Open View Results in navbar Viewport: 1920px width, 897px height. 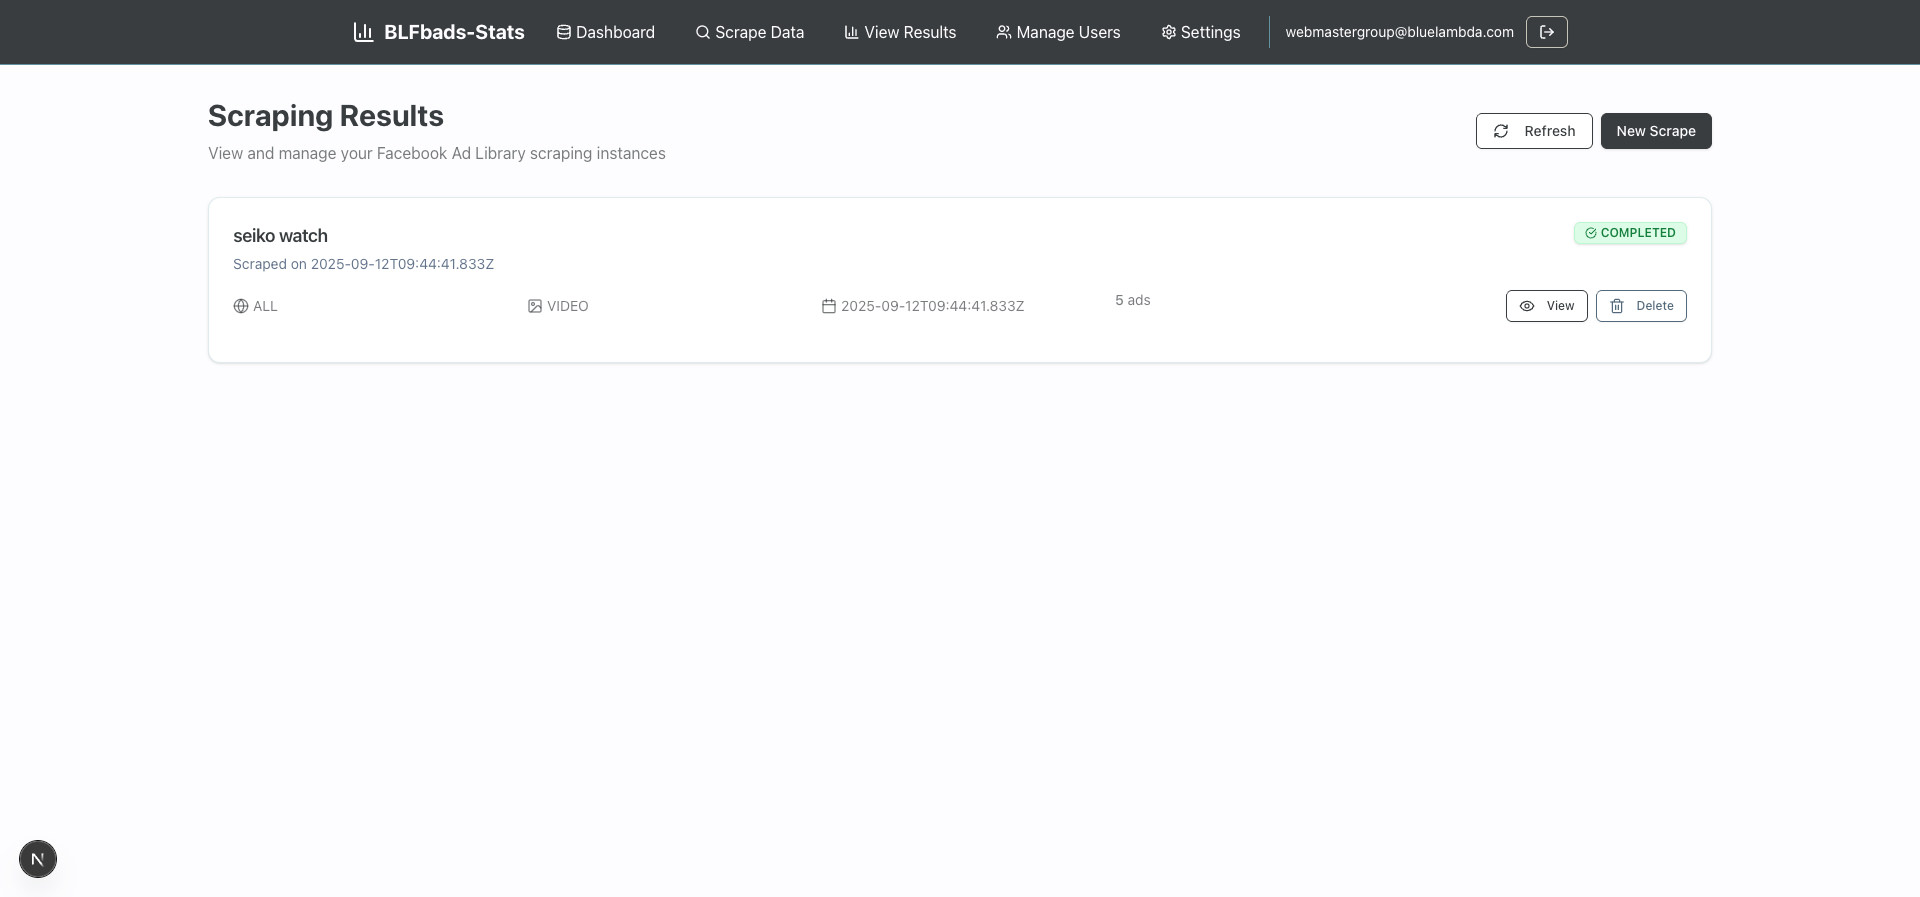[x=900, y=32]
